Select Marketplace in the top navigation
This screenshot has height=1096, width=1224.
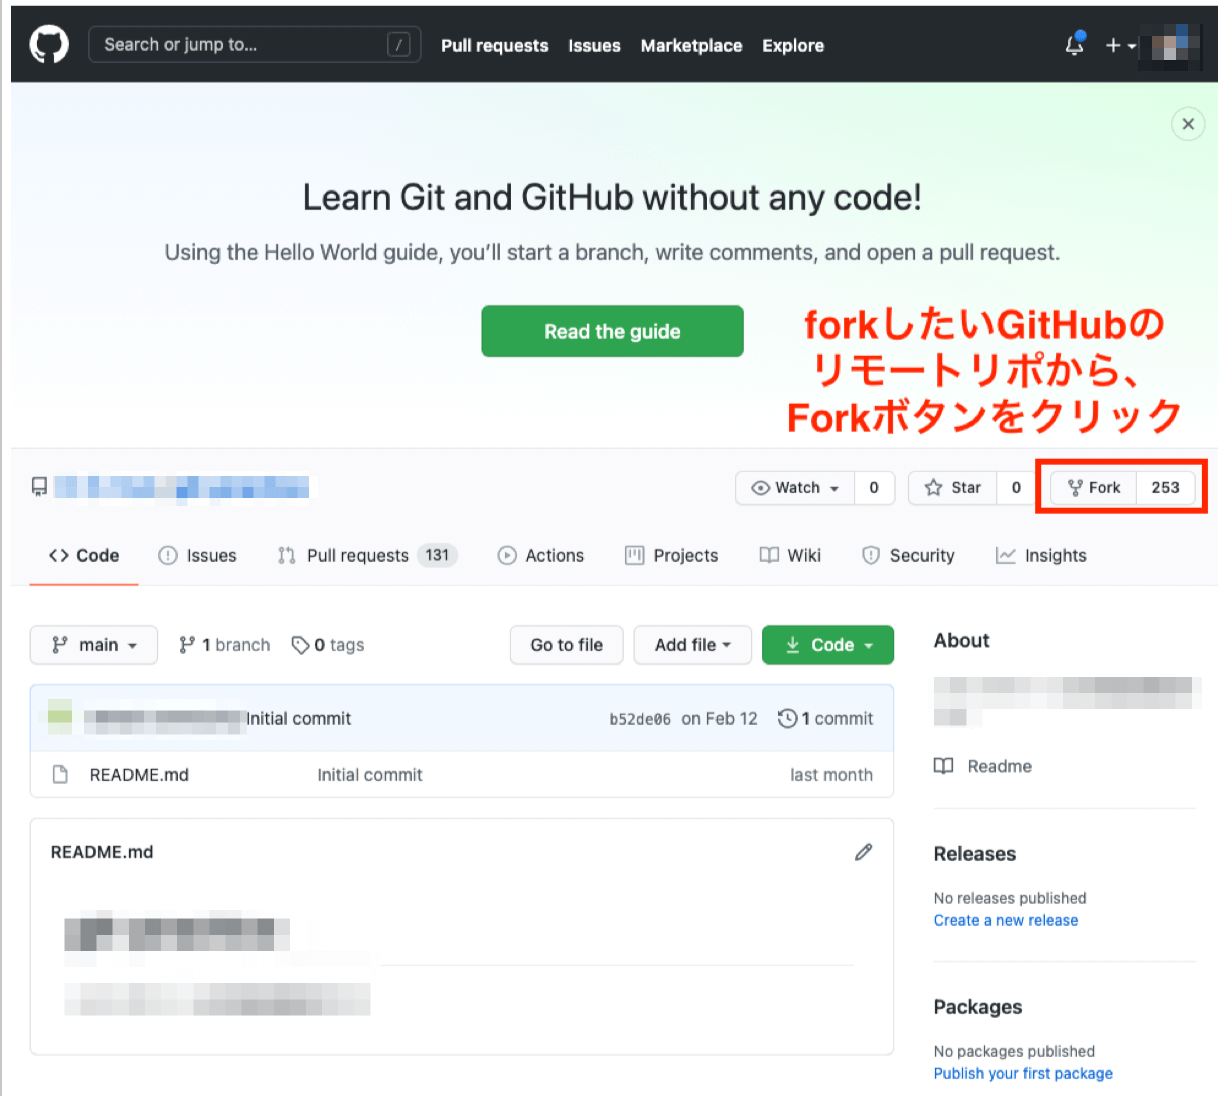[x=691, y=46]
